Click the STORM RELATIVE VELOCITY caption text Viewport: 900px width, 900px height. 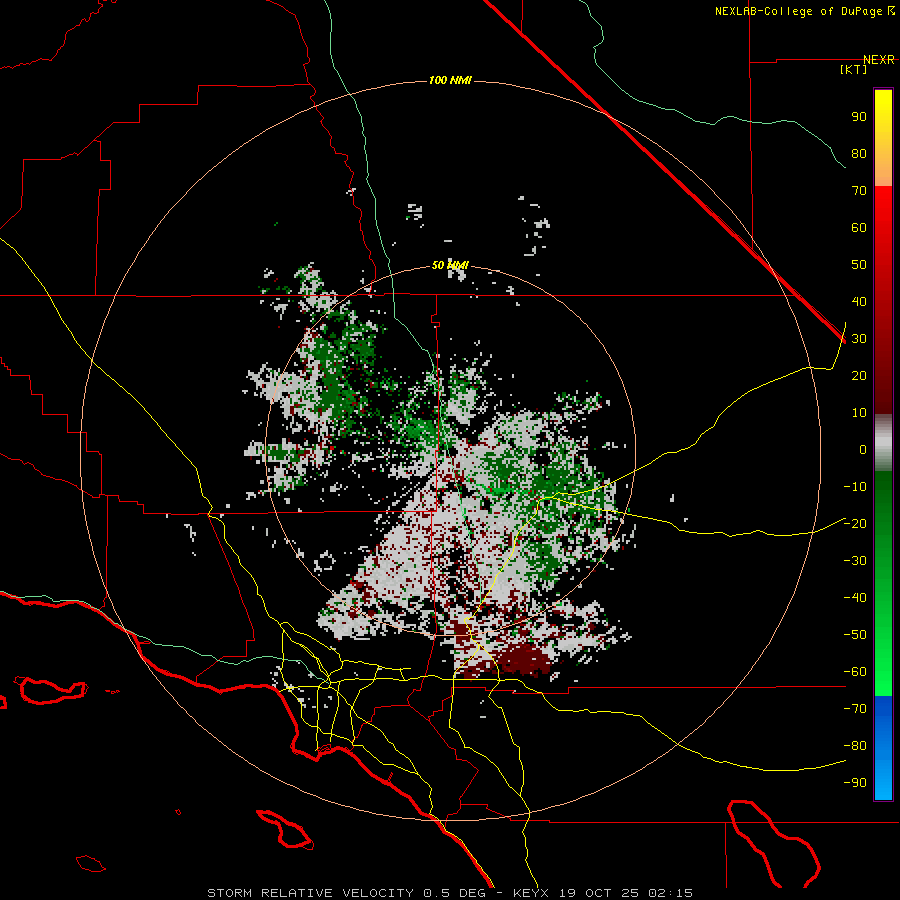(311, 893)
